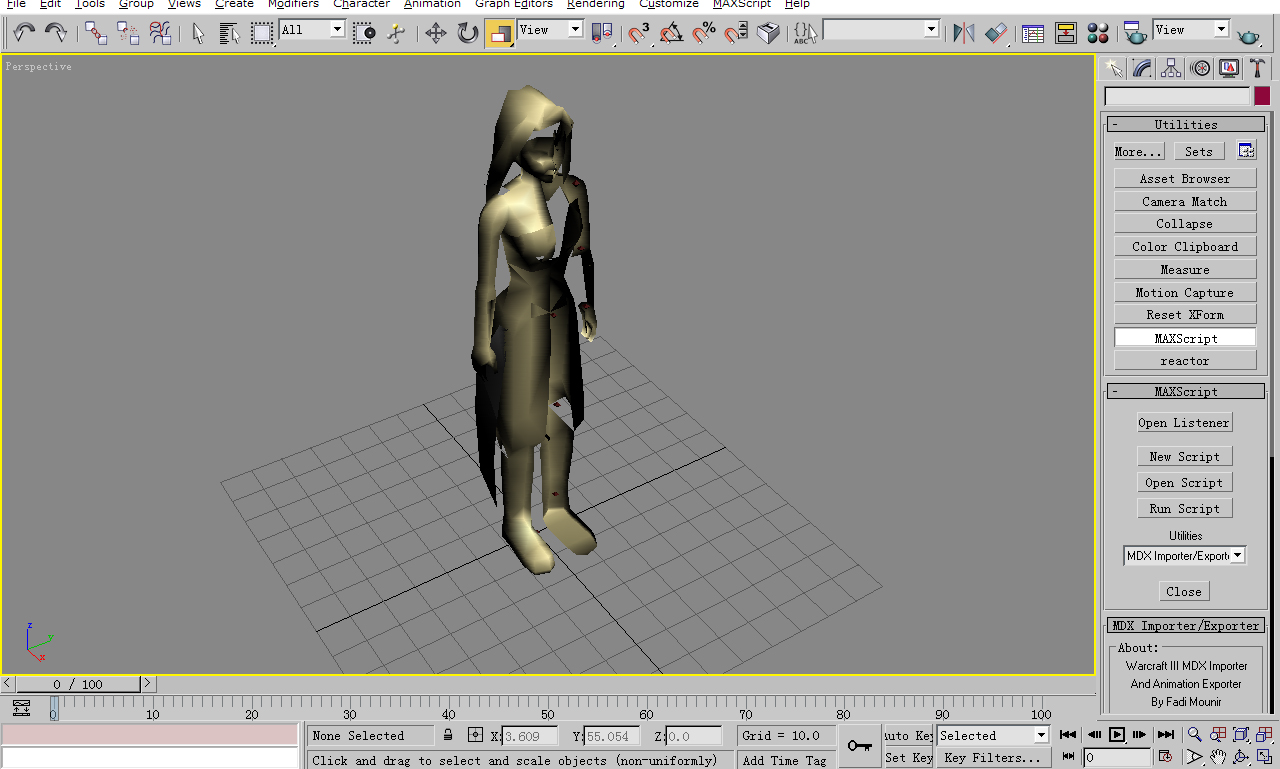
Task: Click the Unlink Selection icon
Action: [128, 33]
